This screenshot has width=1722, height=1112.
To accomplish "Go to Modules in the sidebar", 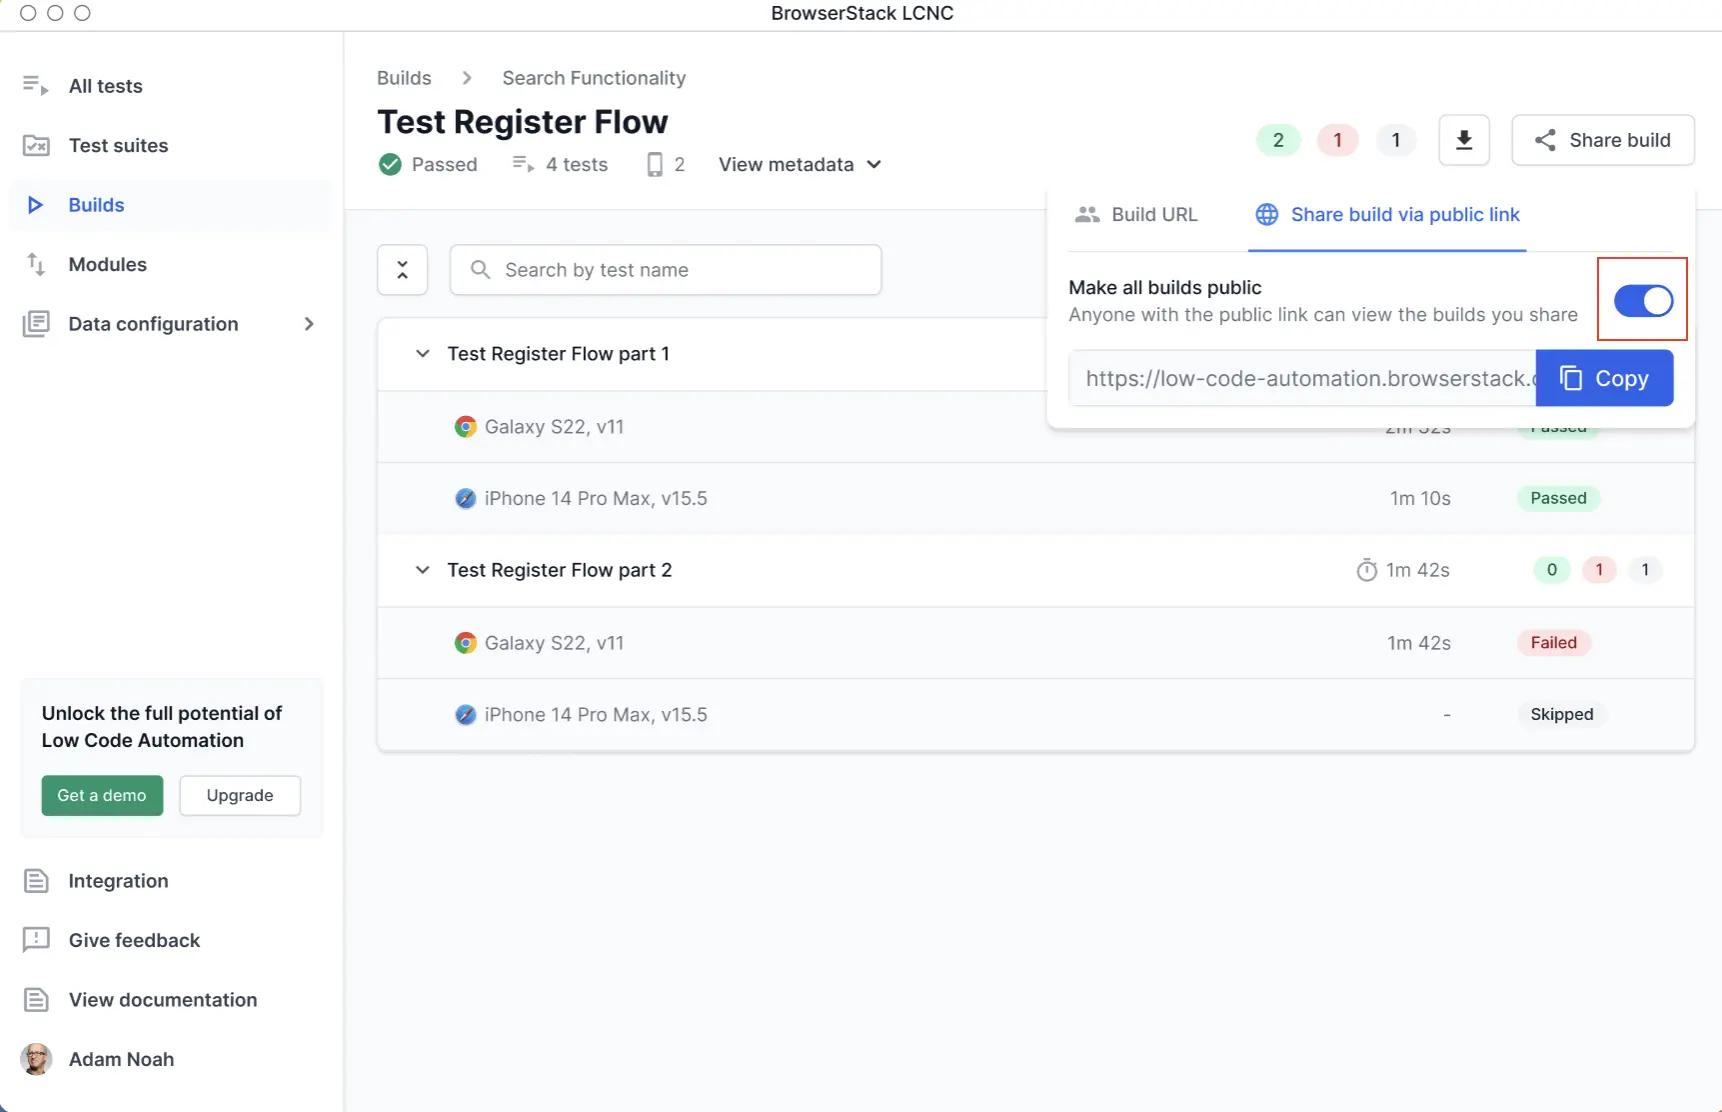I will coord(107,265).
